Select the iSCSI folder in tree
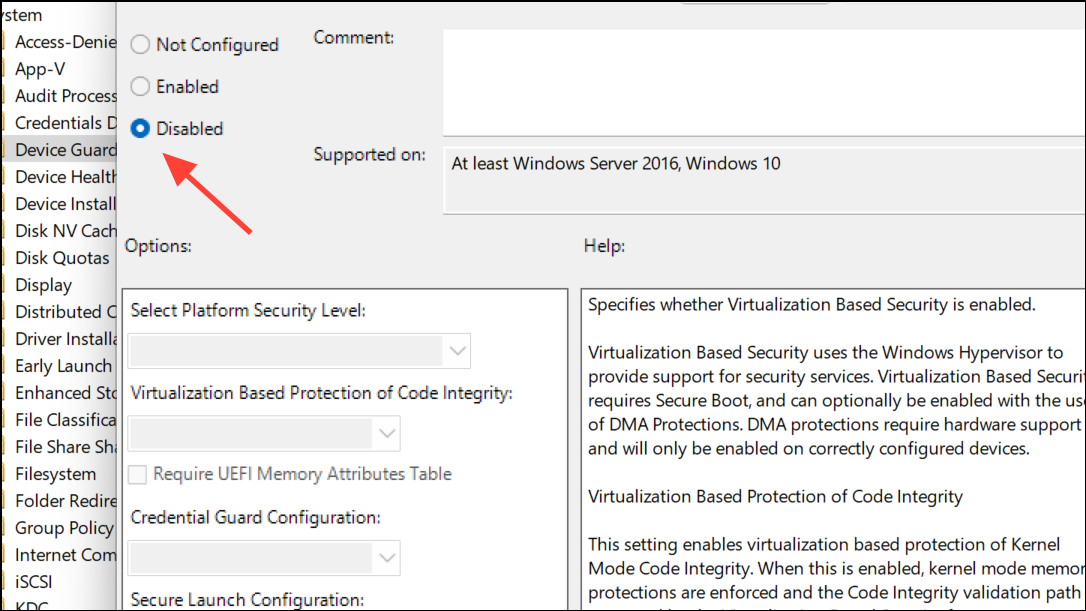Screen dimensions: 1086x611 tap(33, 583)
